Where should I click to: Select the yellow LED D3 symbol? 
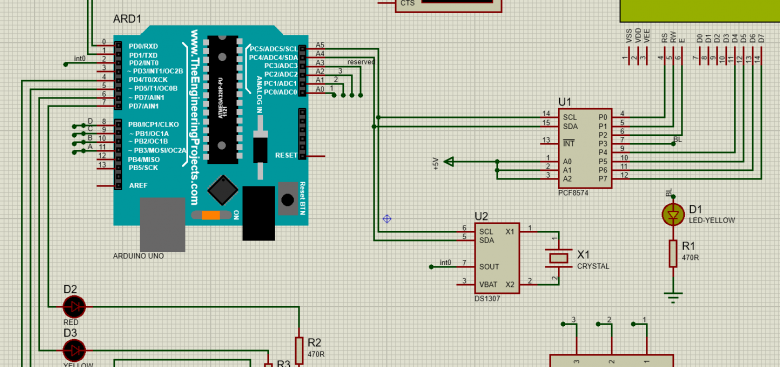coord(74,351)
